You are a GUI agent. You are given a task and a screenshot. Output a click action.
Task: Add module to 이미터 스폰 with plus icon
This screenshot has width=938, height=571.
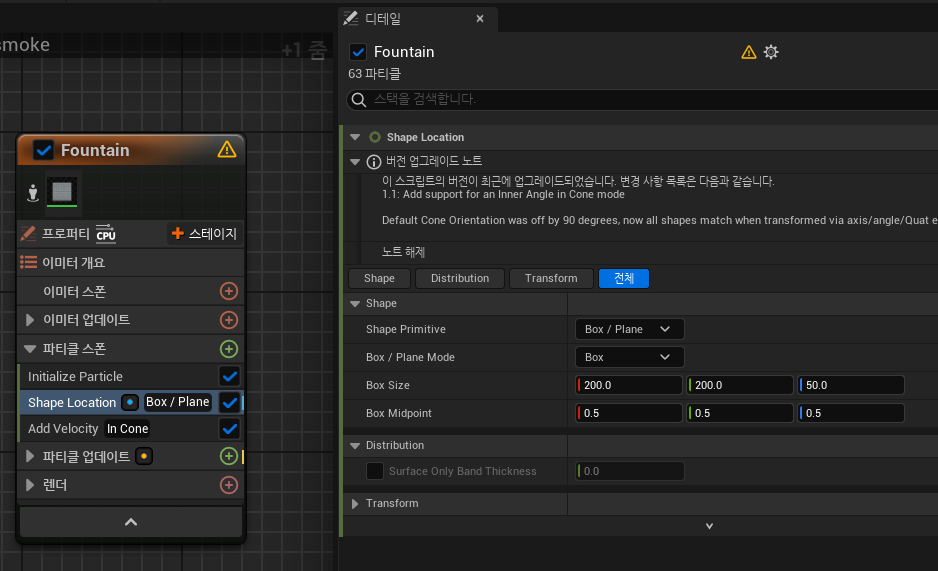click(229, 291)
